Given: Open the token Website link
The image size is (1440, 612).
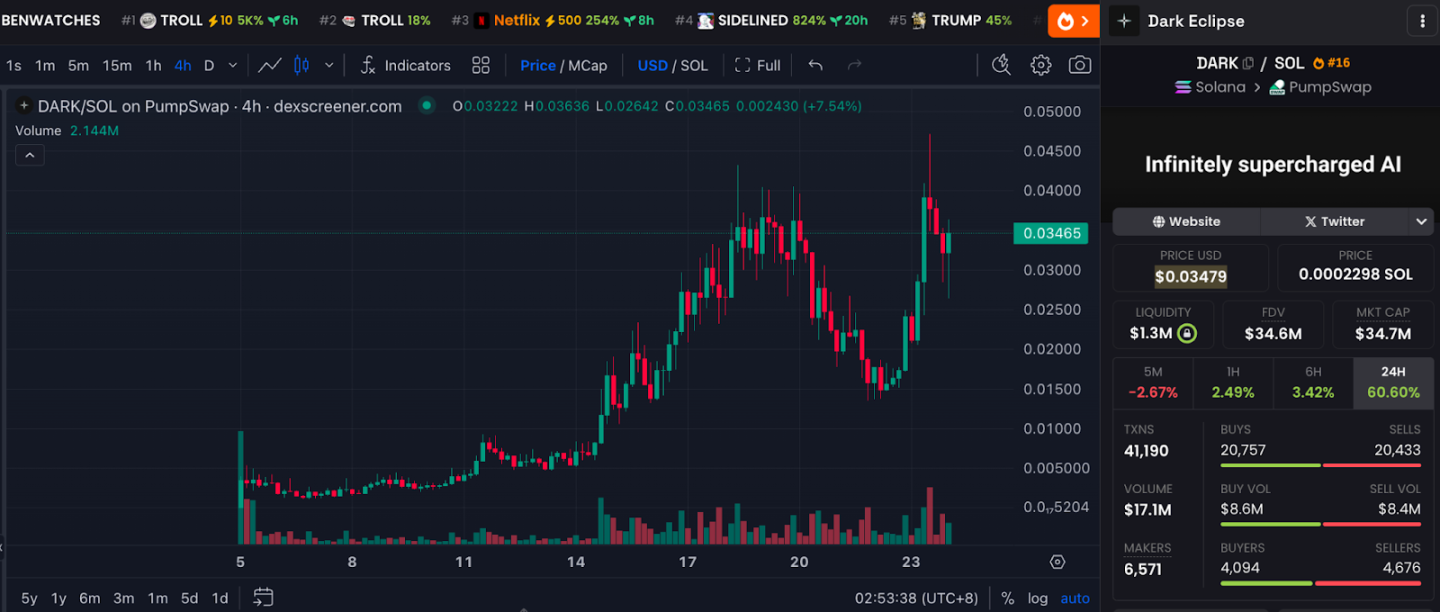Looking at the screenshot, I should pos(1187,221).
